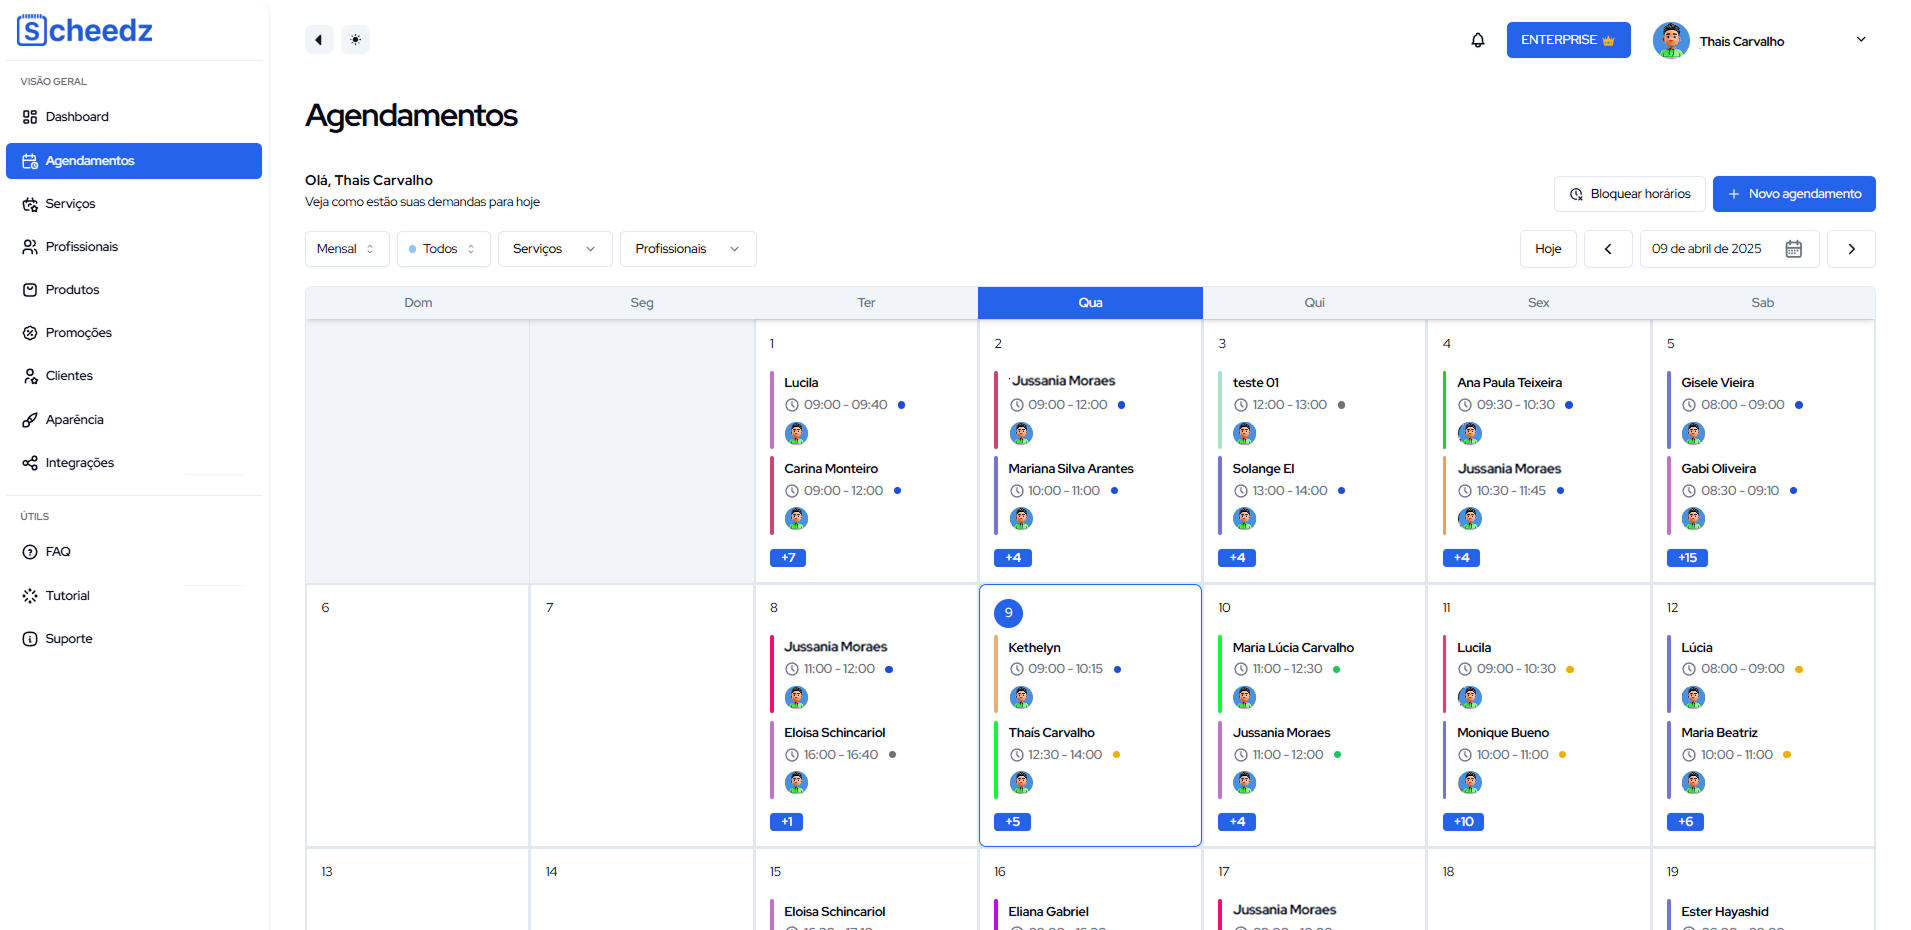Click the Qua column header
Screen dimensions: 1911x930
(x=1090, y=303)
